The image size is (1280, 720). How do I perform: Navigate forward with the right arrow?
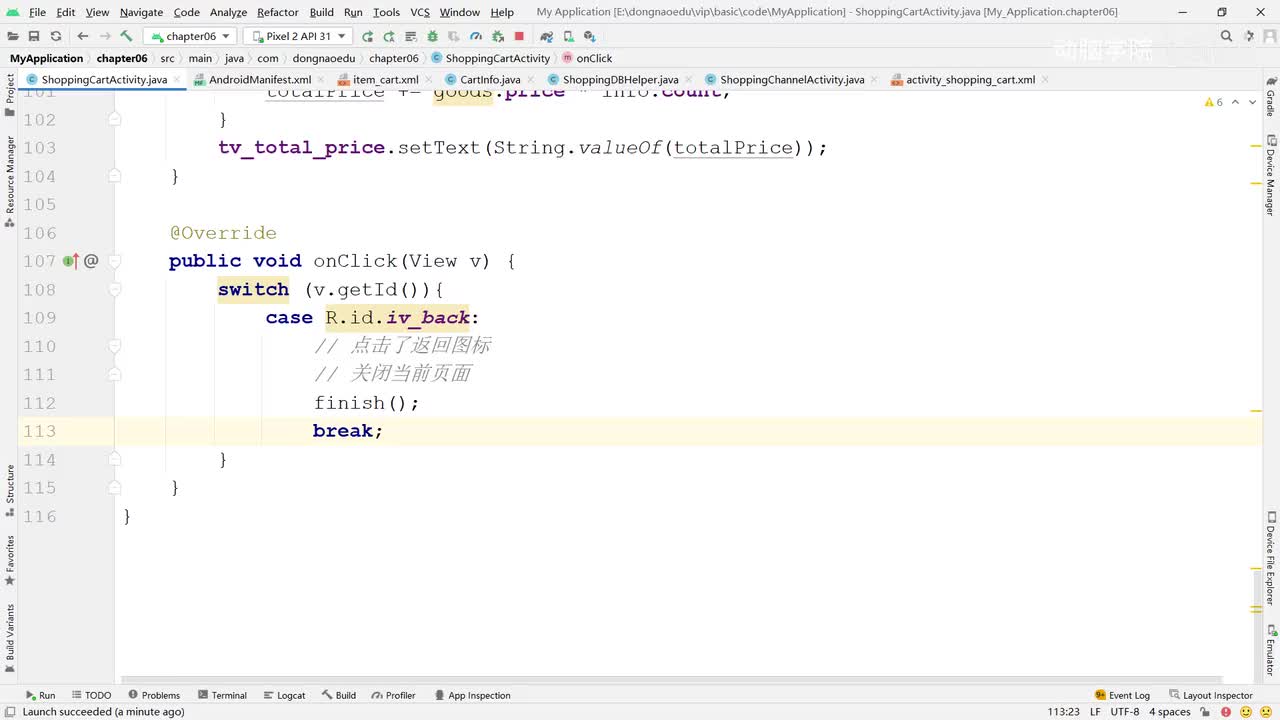click(105, 36)
